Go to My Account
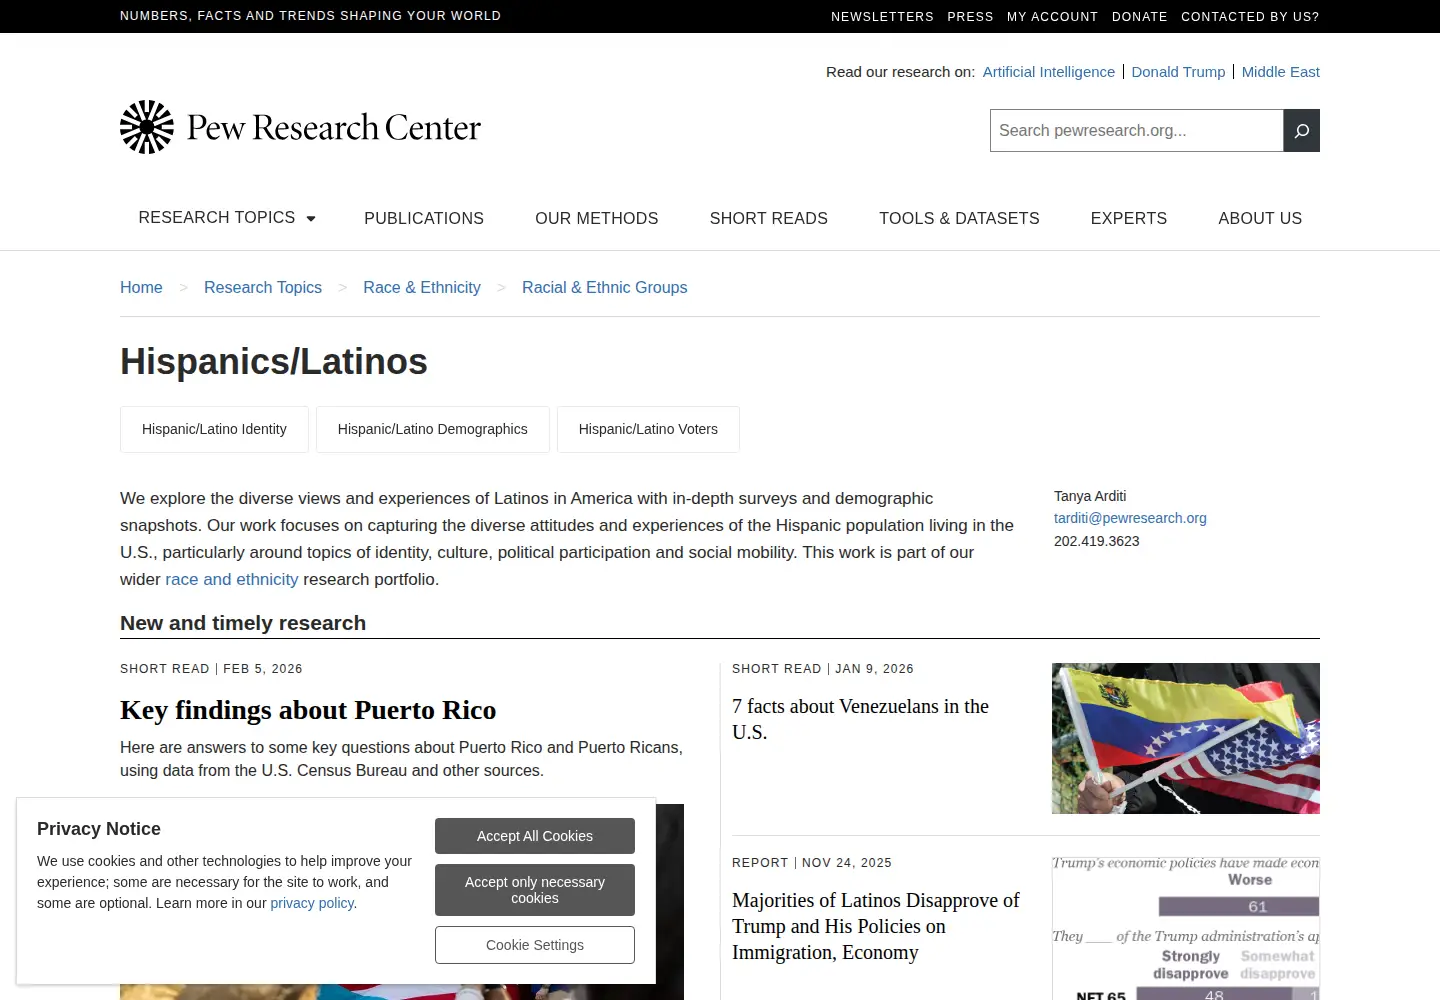Viewport: 1440px width, 1000px height. pos(1052,17)
